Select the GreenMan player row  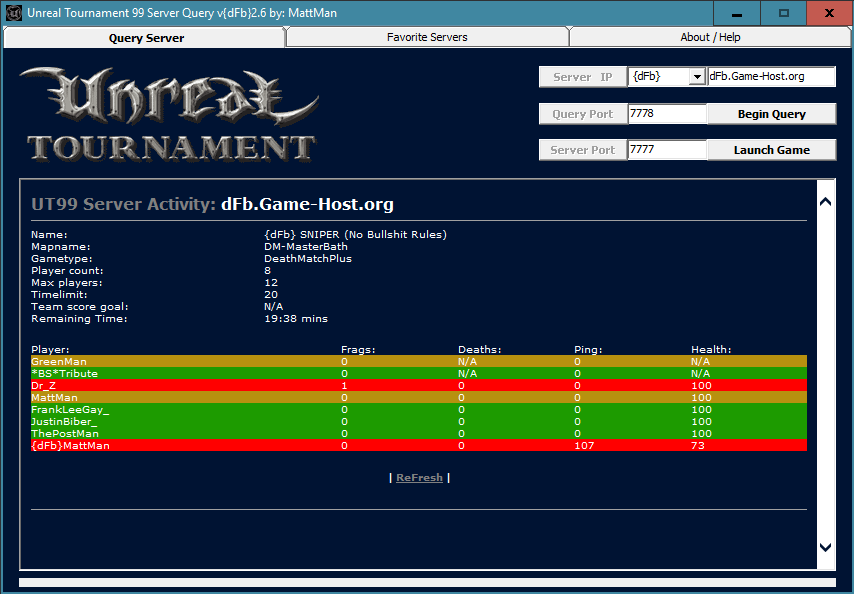tap(419, 362)
